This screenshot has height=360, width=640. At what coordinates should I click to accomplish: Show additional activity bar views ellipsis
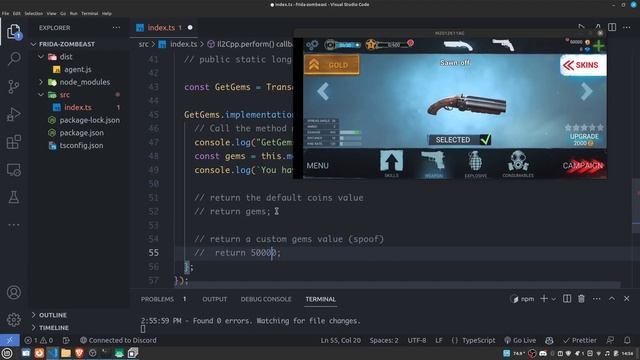(x=13, y=225)
